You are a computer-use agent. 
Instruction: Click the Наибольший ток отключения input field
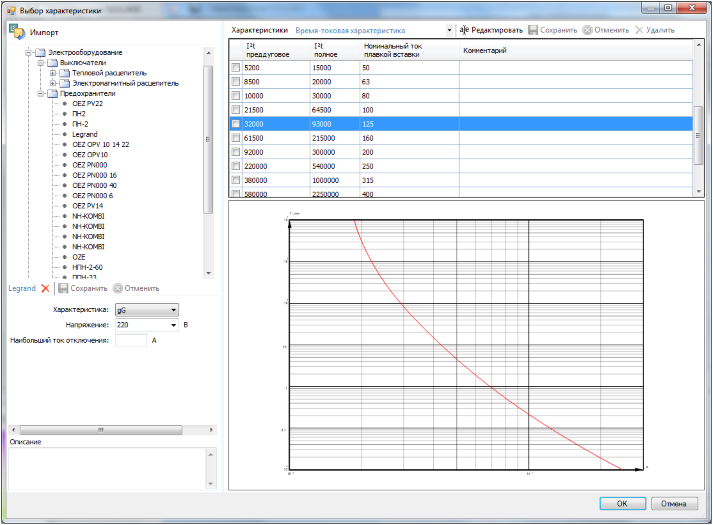click(x=131, y=340)
